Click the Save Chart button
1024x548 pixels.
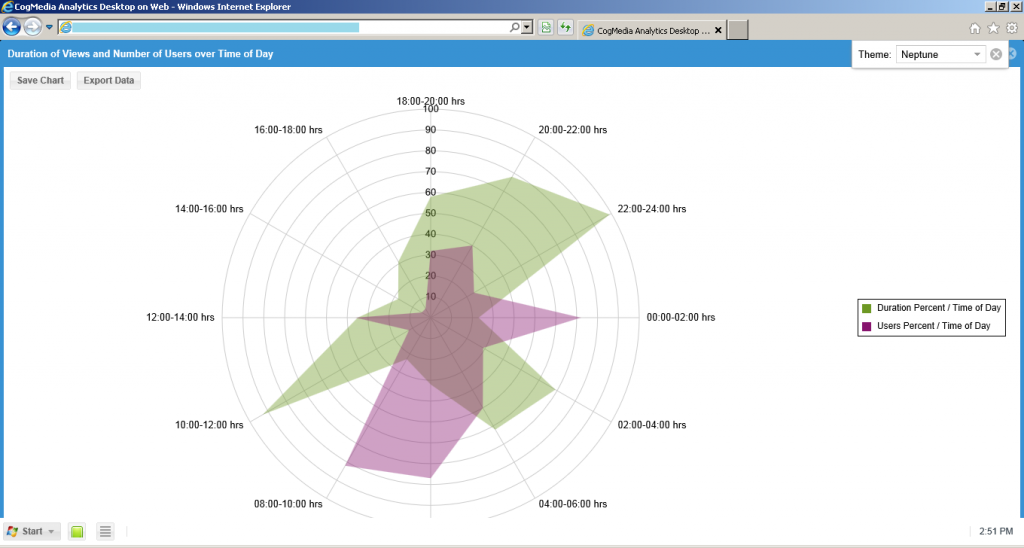point(40,80)
